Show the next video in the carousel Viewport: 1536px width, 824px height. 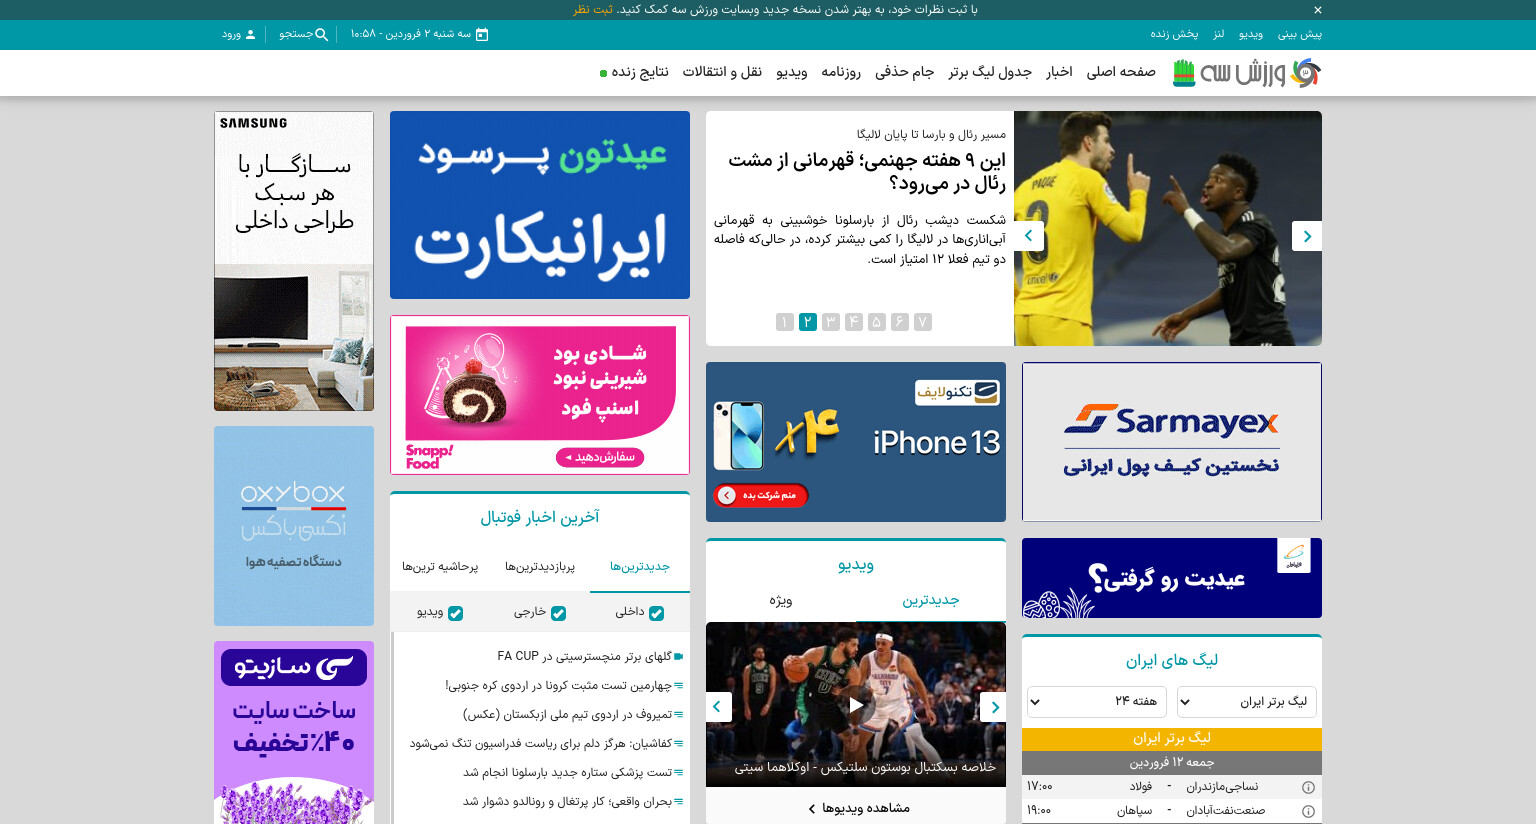pos(993,707)
